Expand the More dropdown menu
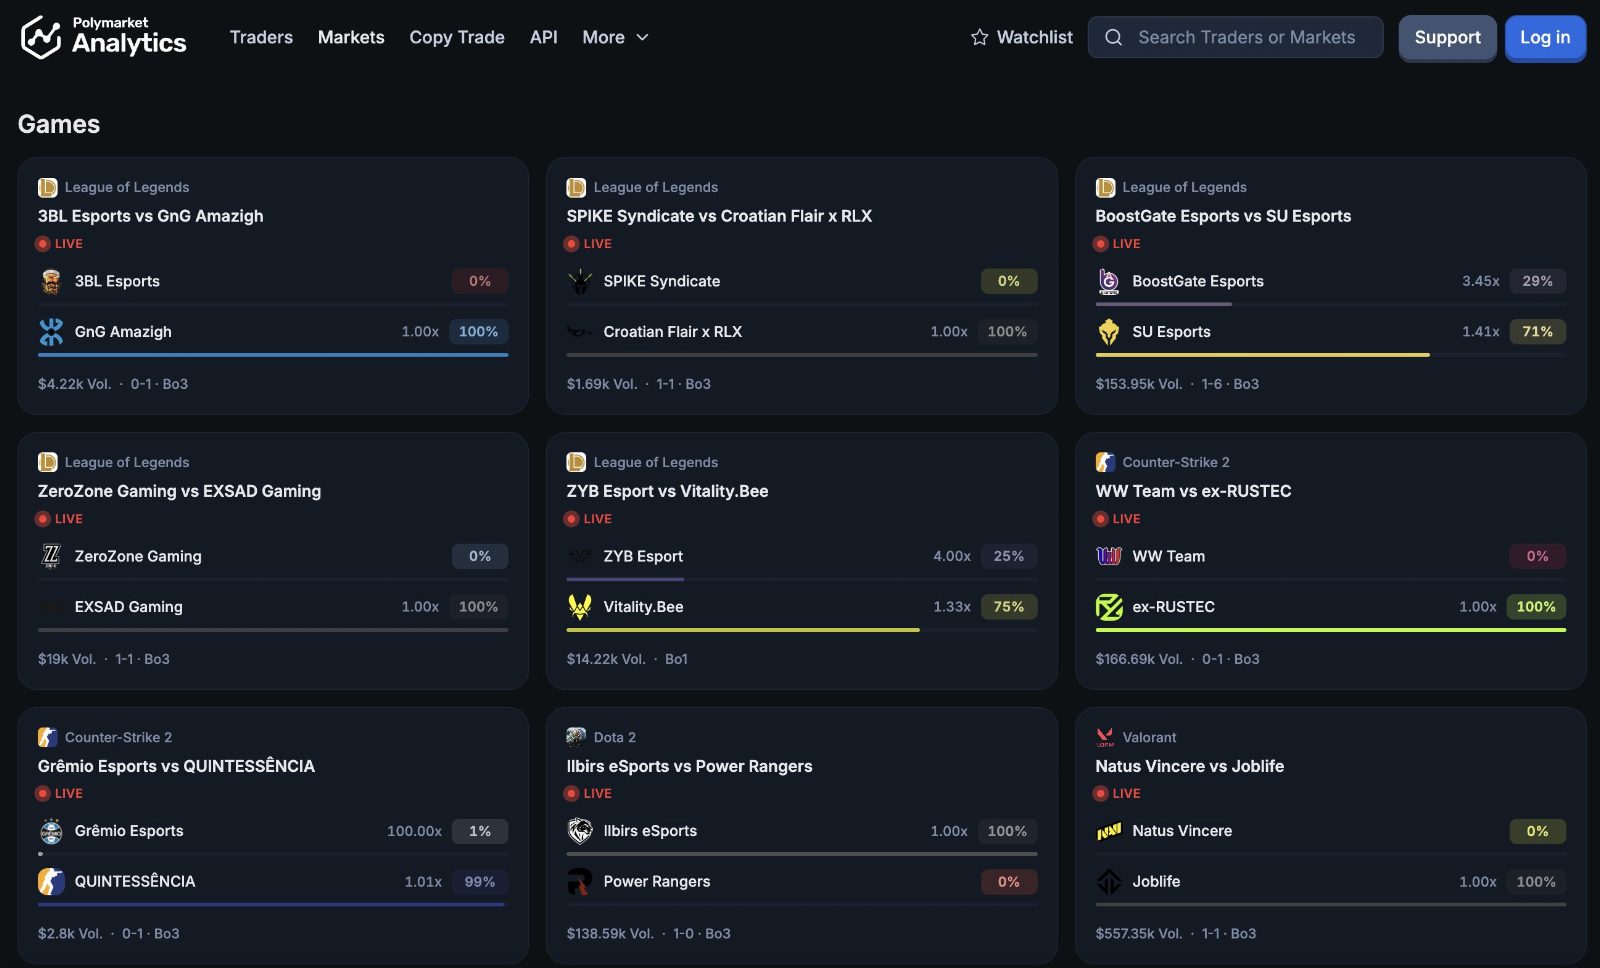 [x=615, y=37]
